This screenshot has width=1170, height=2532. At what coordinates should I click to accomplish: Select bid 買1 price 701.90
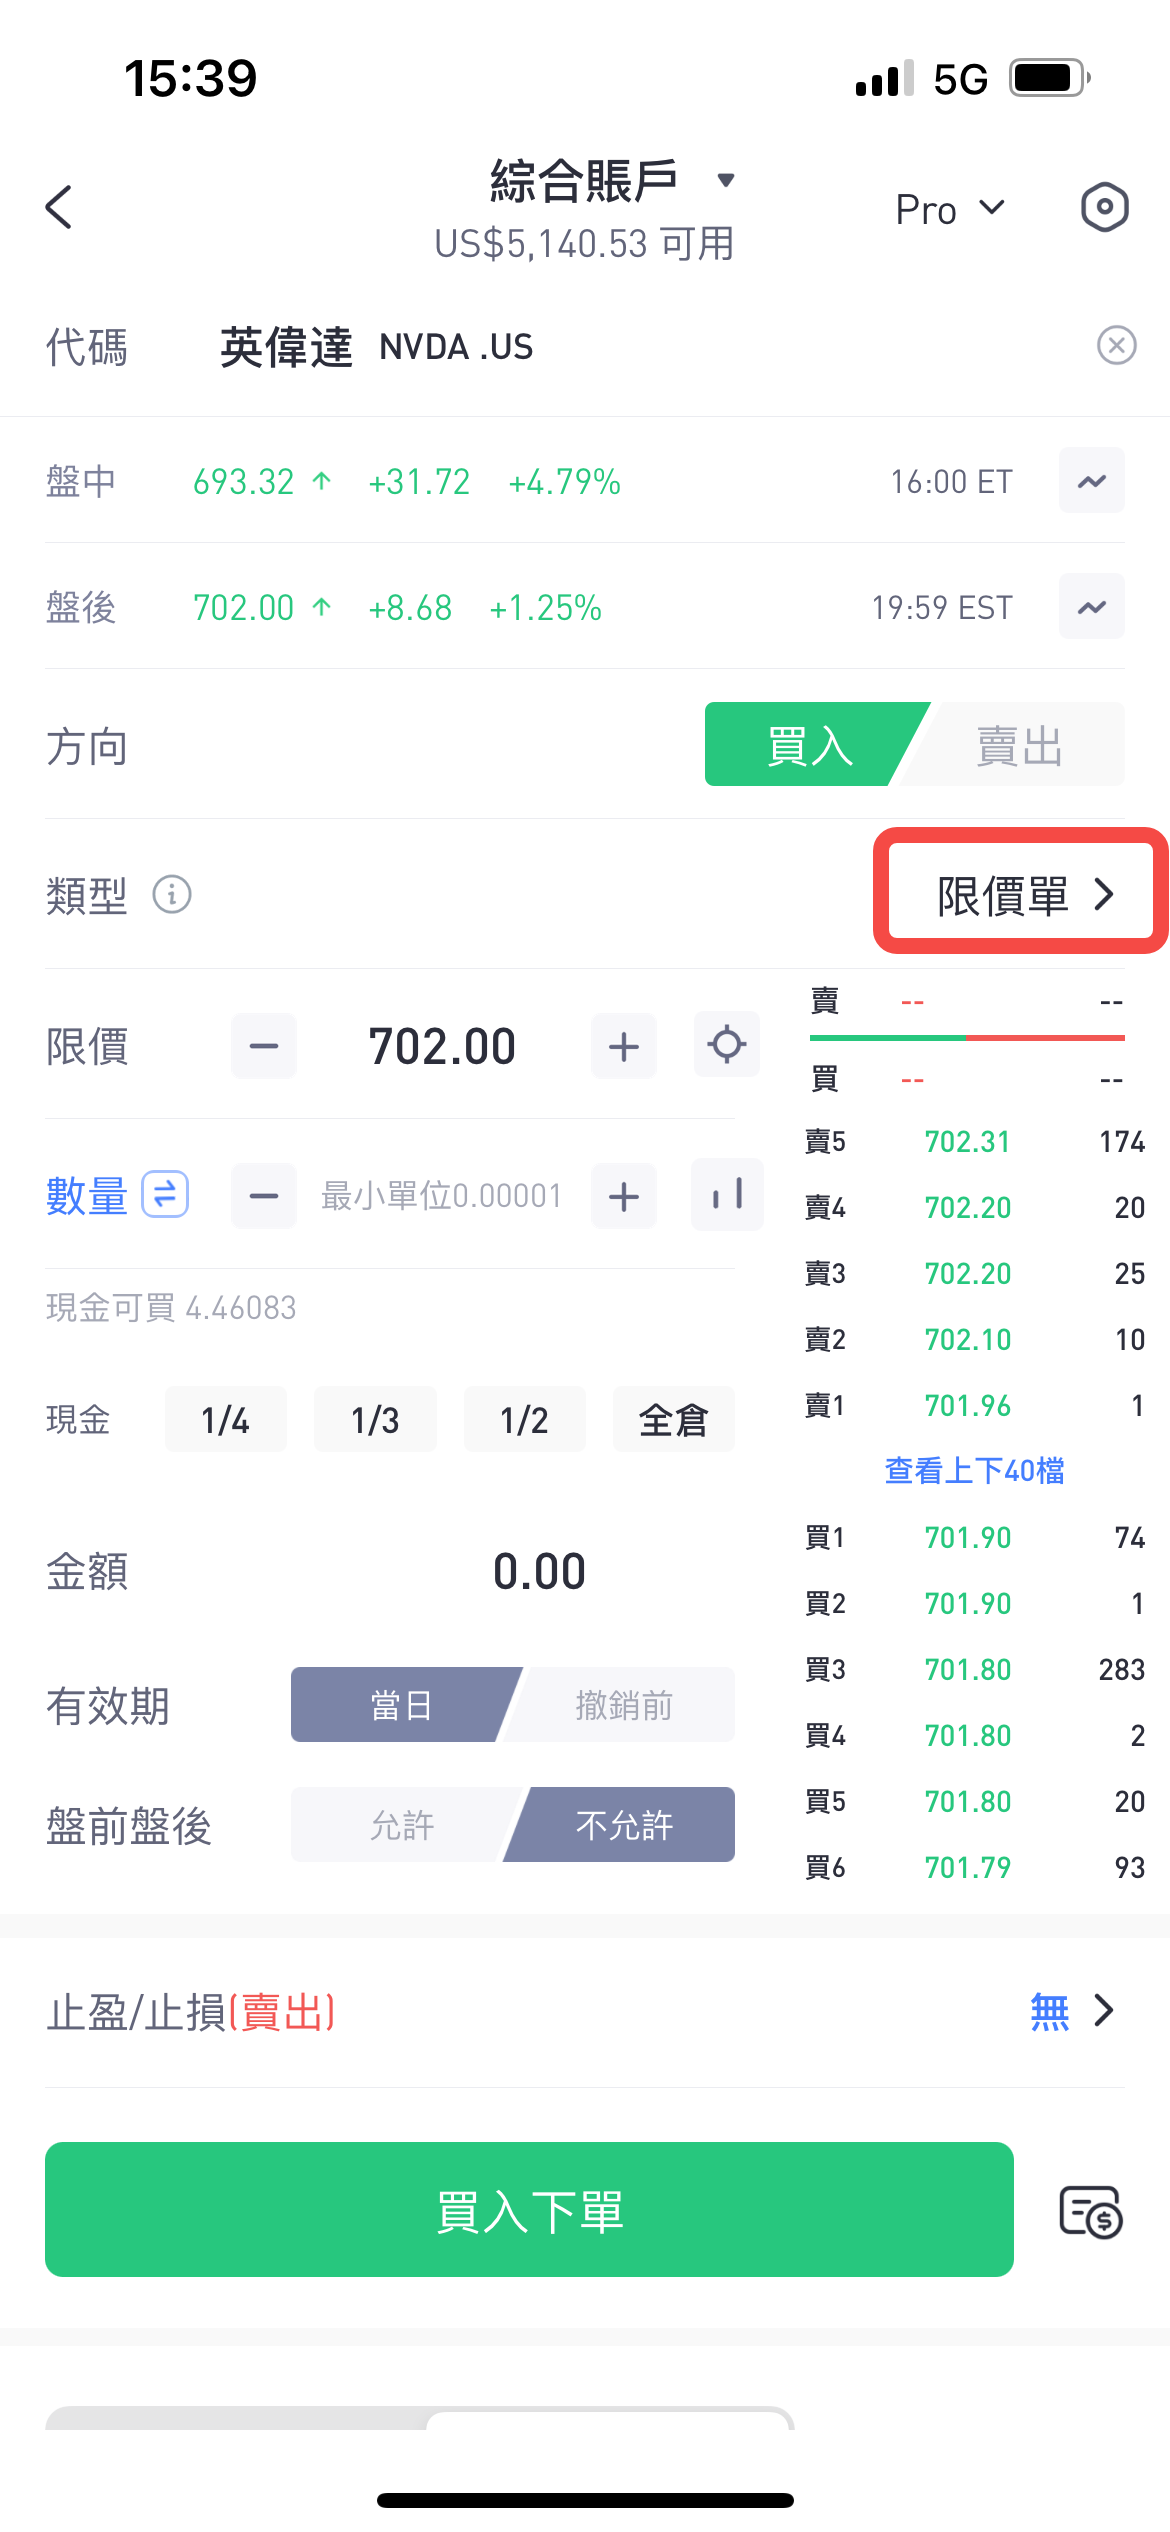(967, 1537)
